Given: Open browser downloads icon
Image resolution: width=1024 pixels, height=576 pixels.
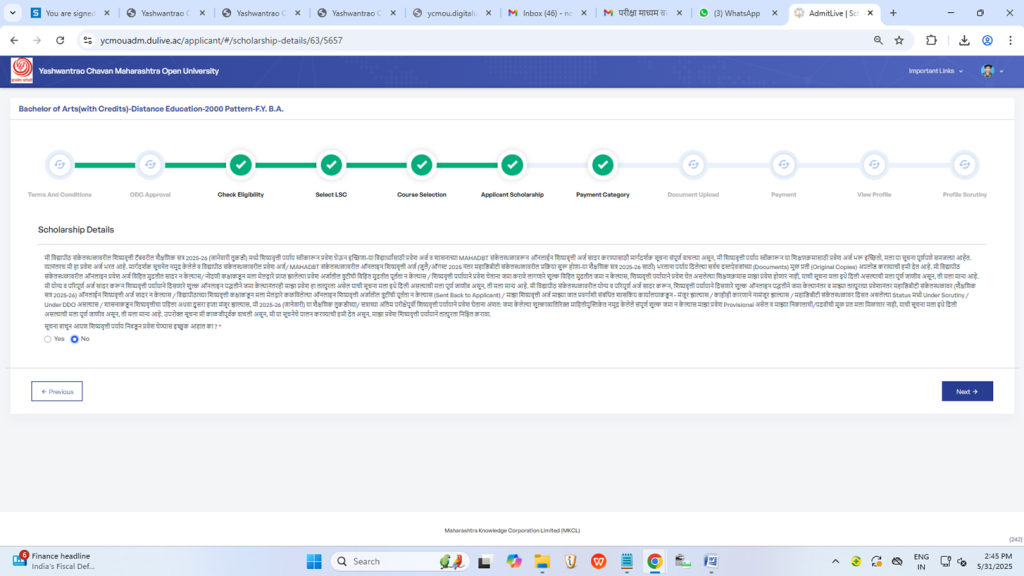Looking at the screenshot, I should [964, 40].
